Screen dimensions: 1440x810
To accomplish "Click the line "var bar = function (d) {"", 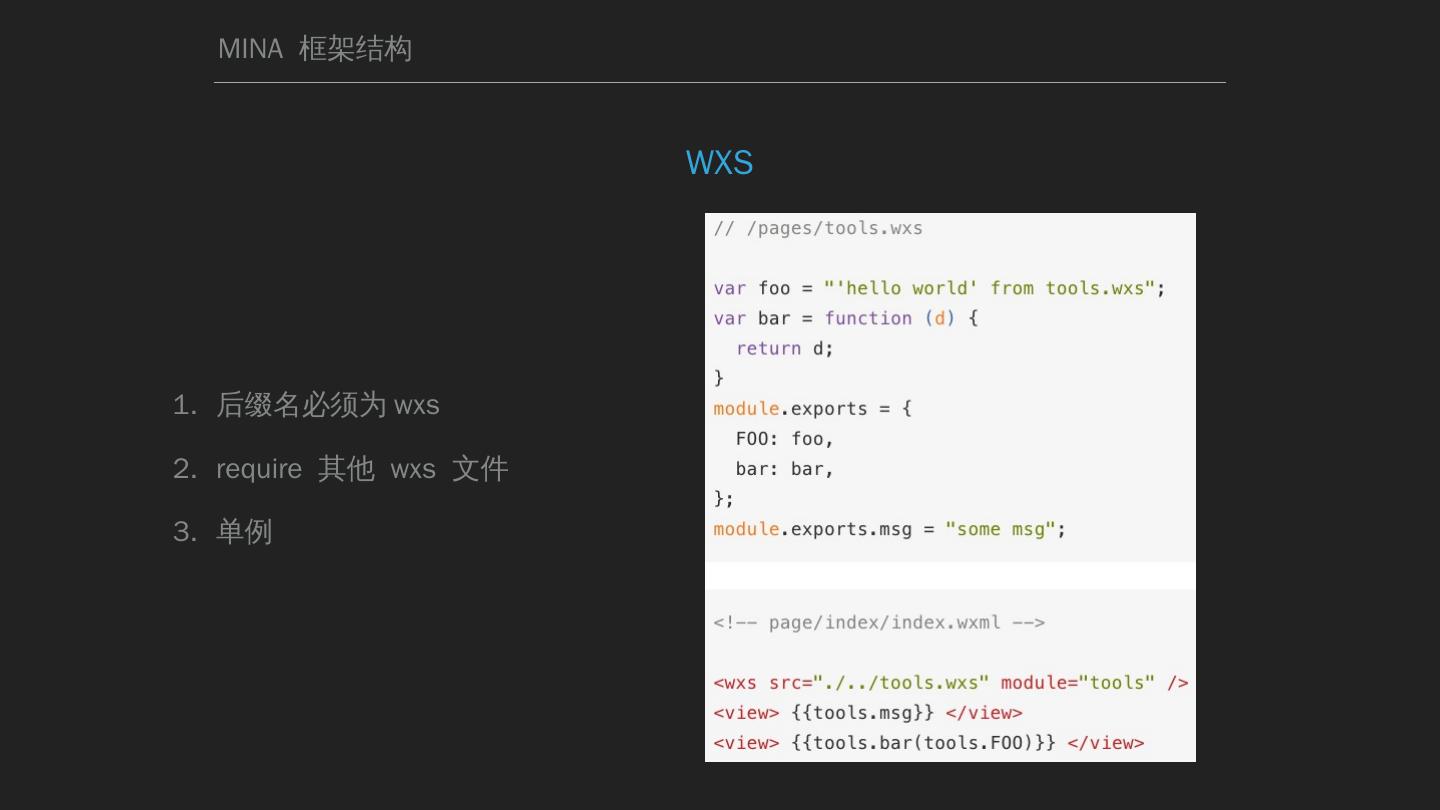I will [845, 318].
